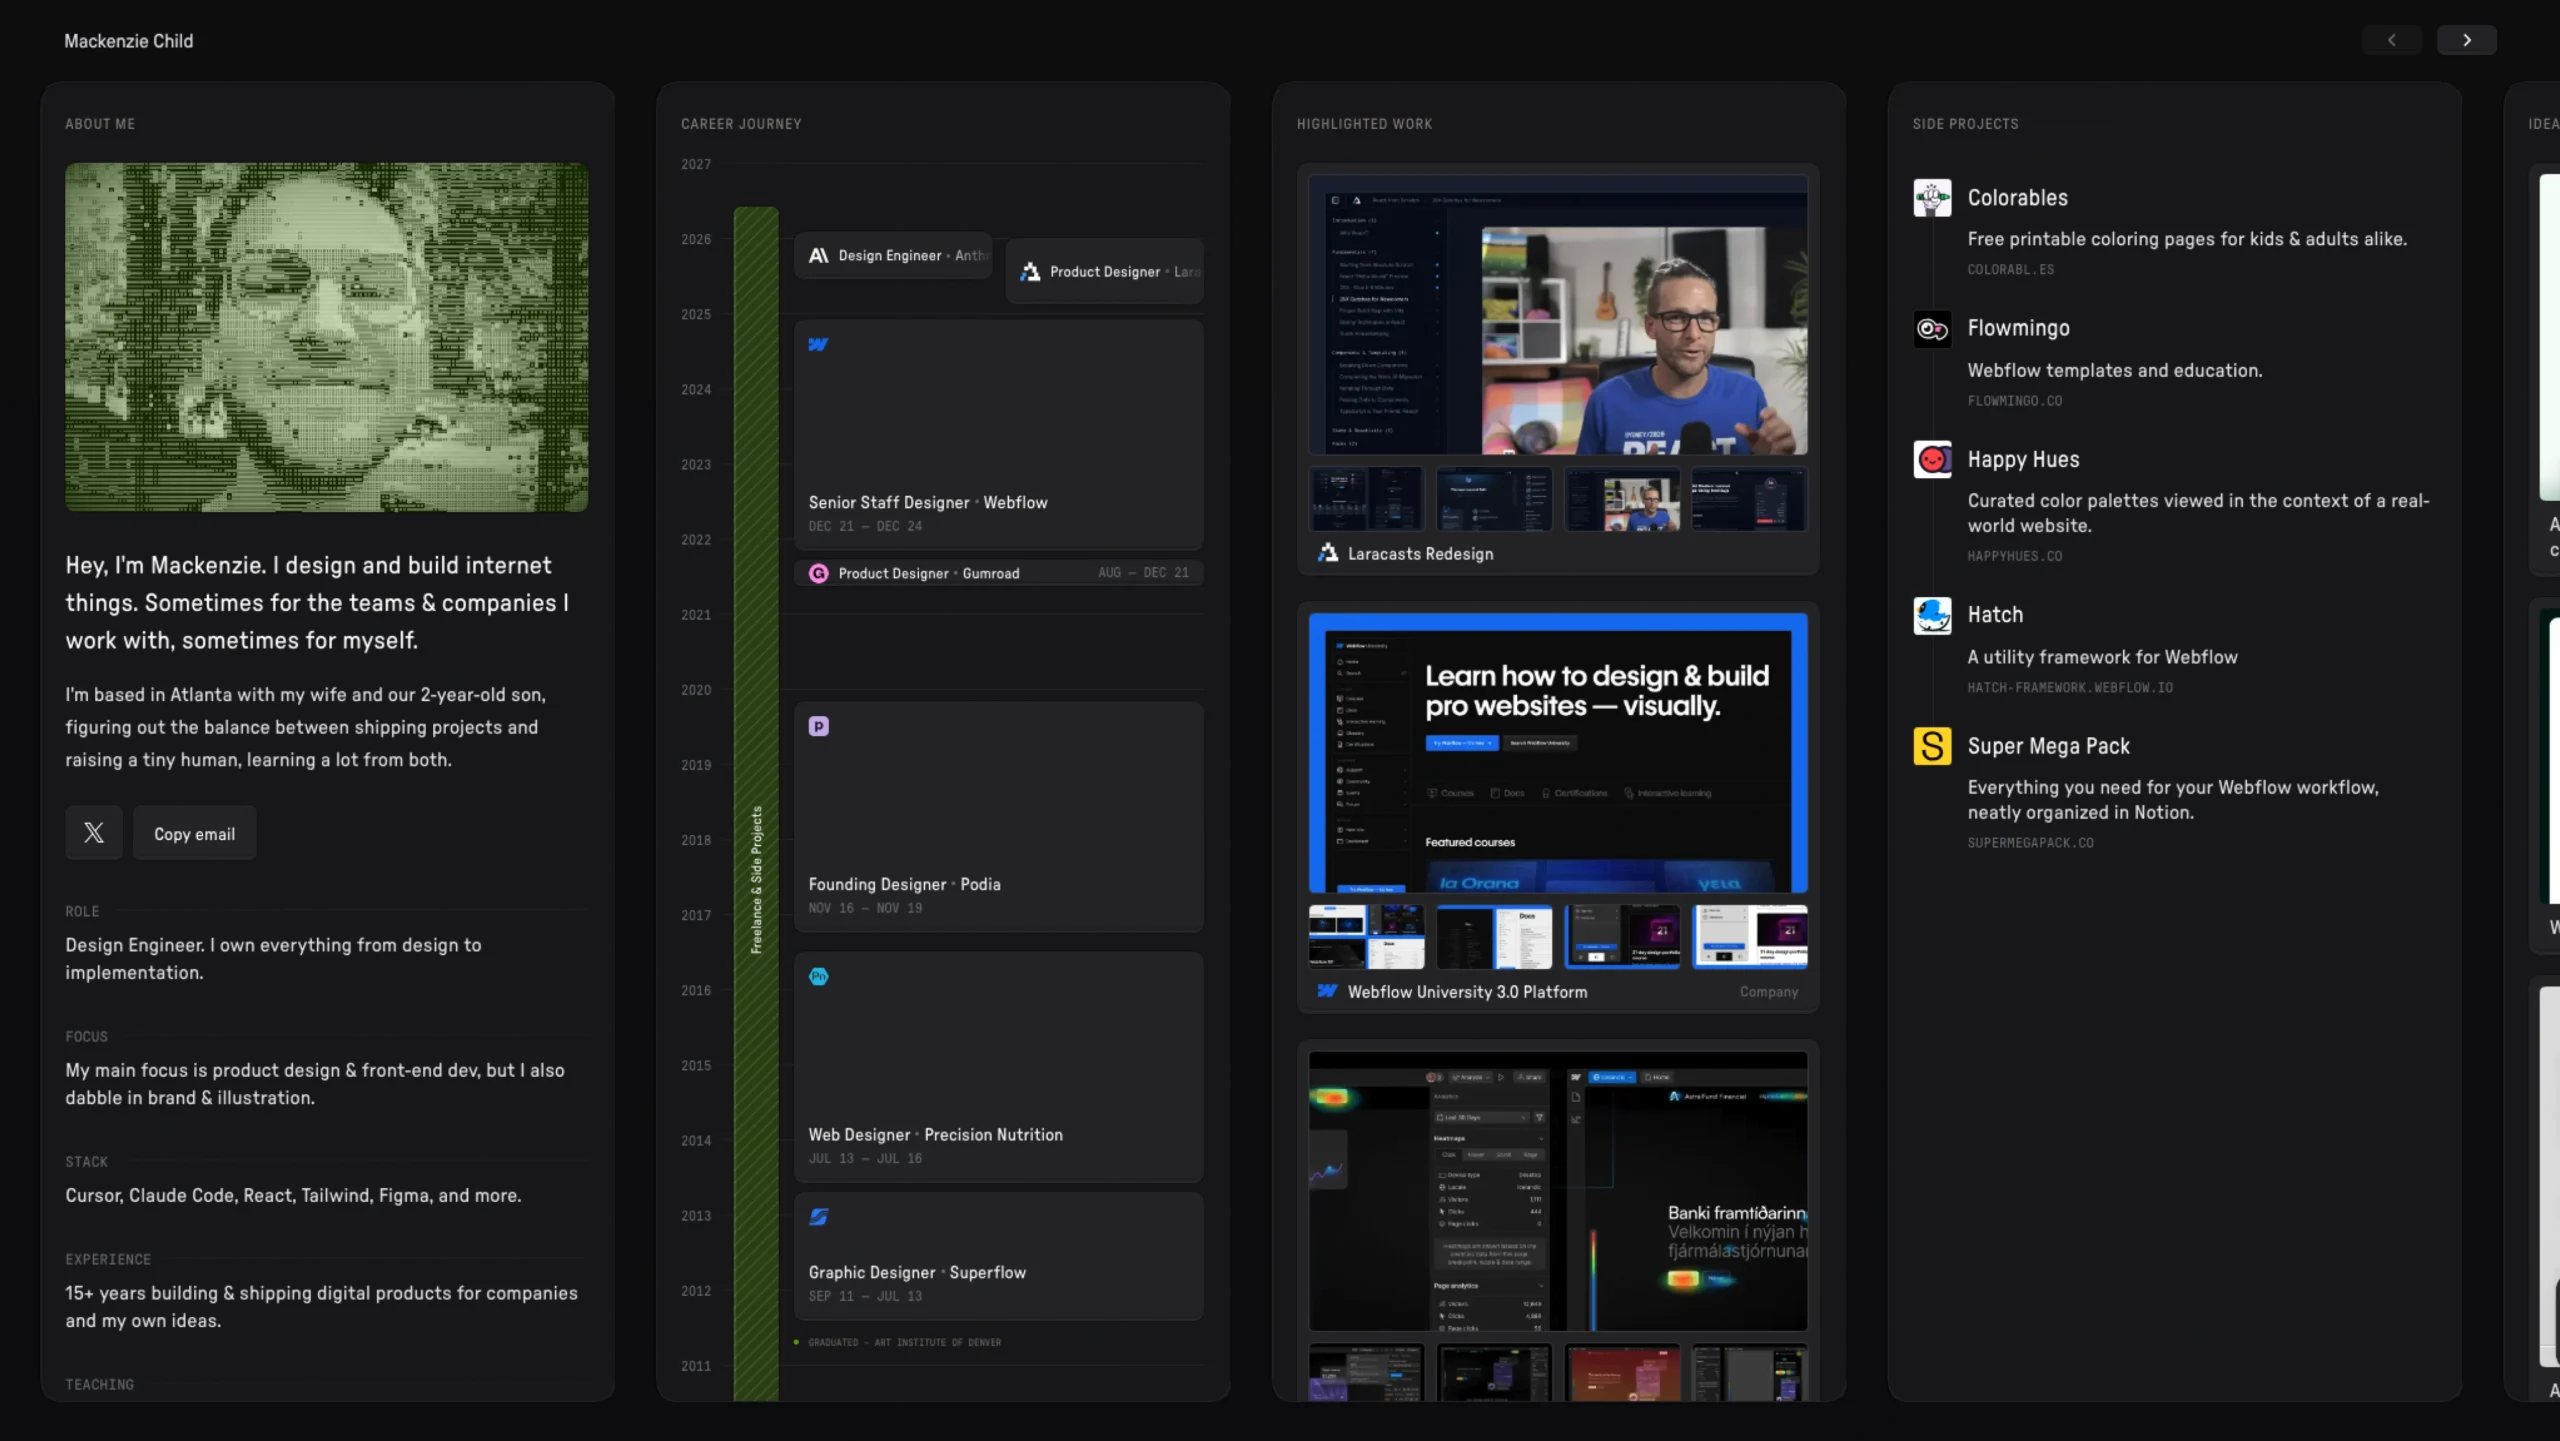Click the DEC 21 – DEC 24 date range

click(865, 526)
